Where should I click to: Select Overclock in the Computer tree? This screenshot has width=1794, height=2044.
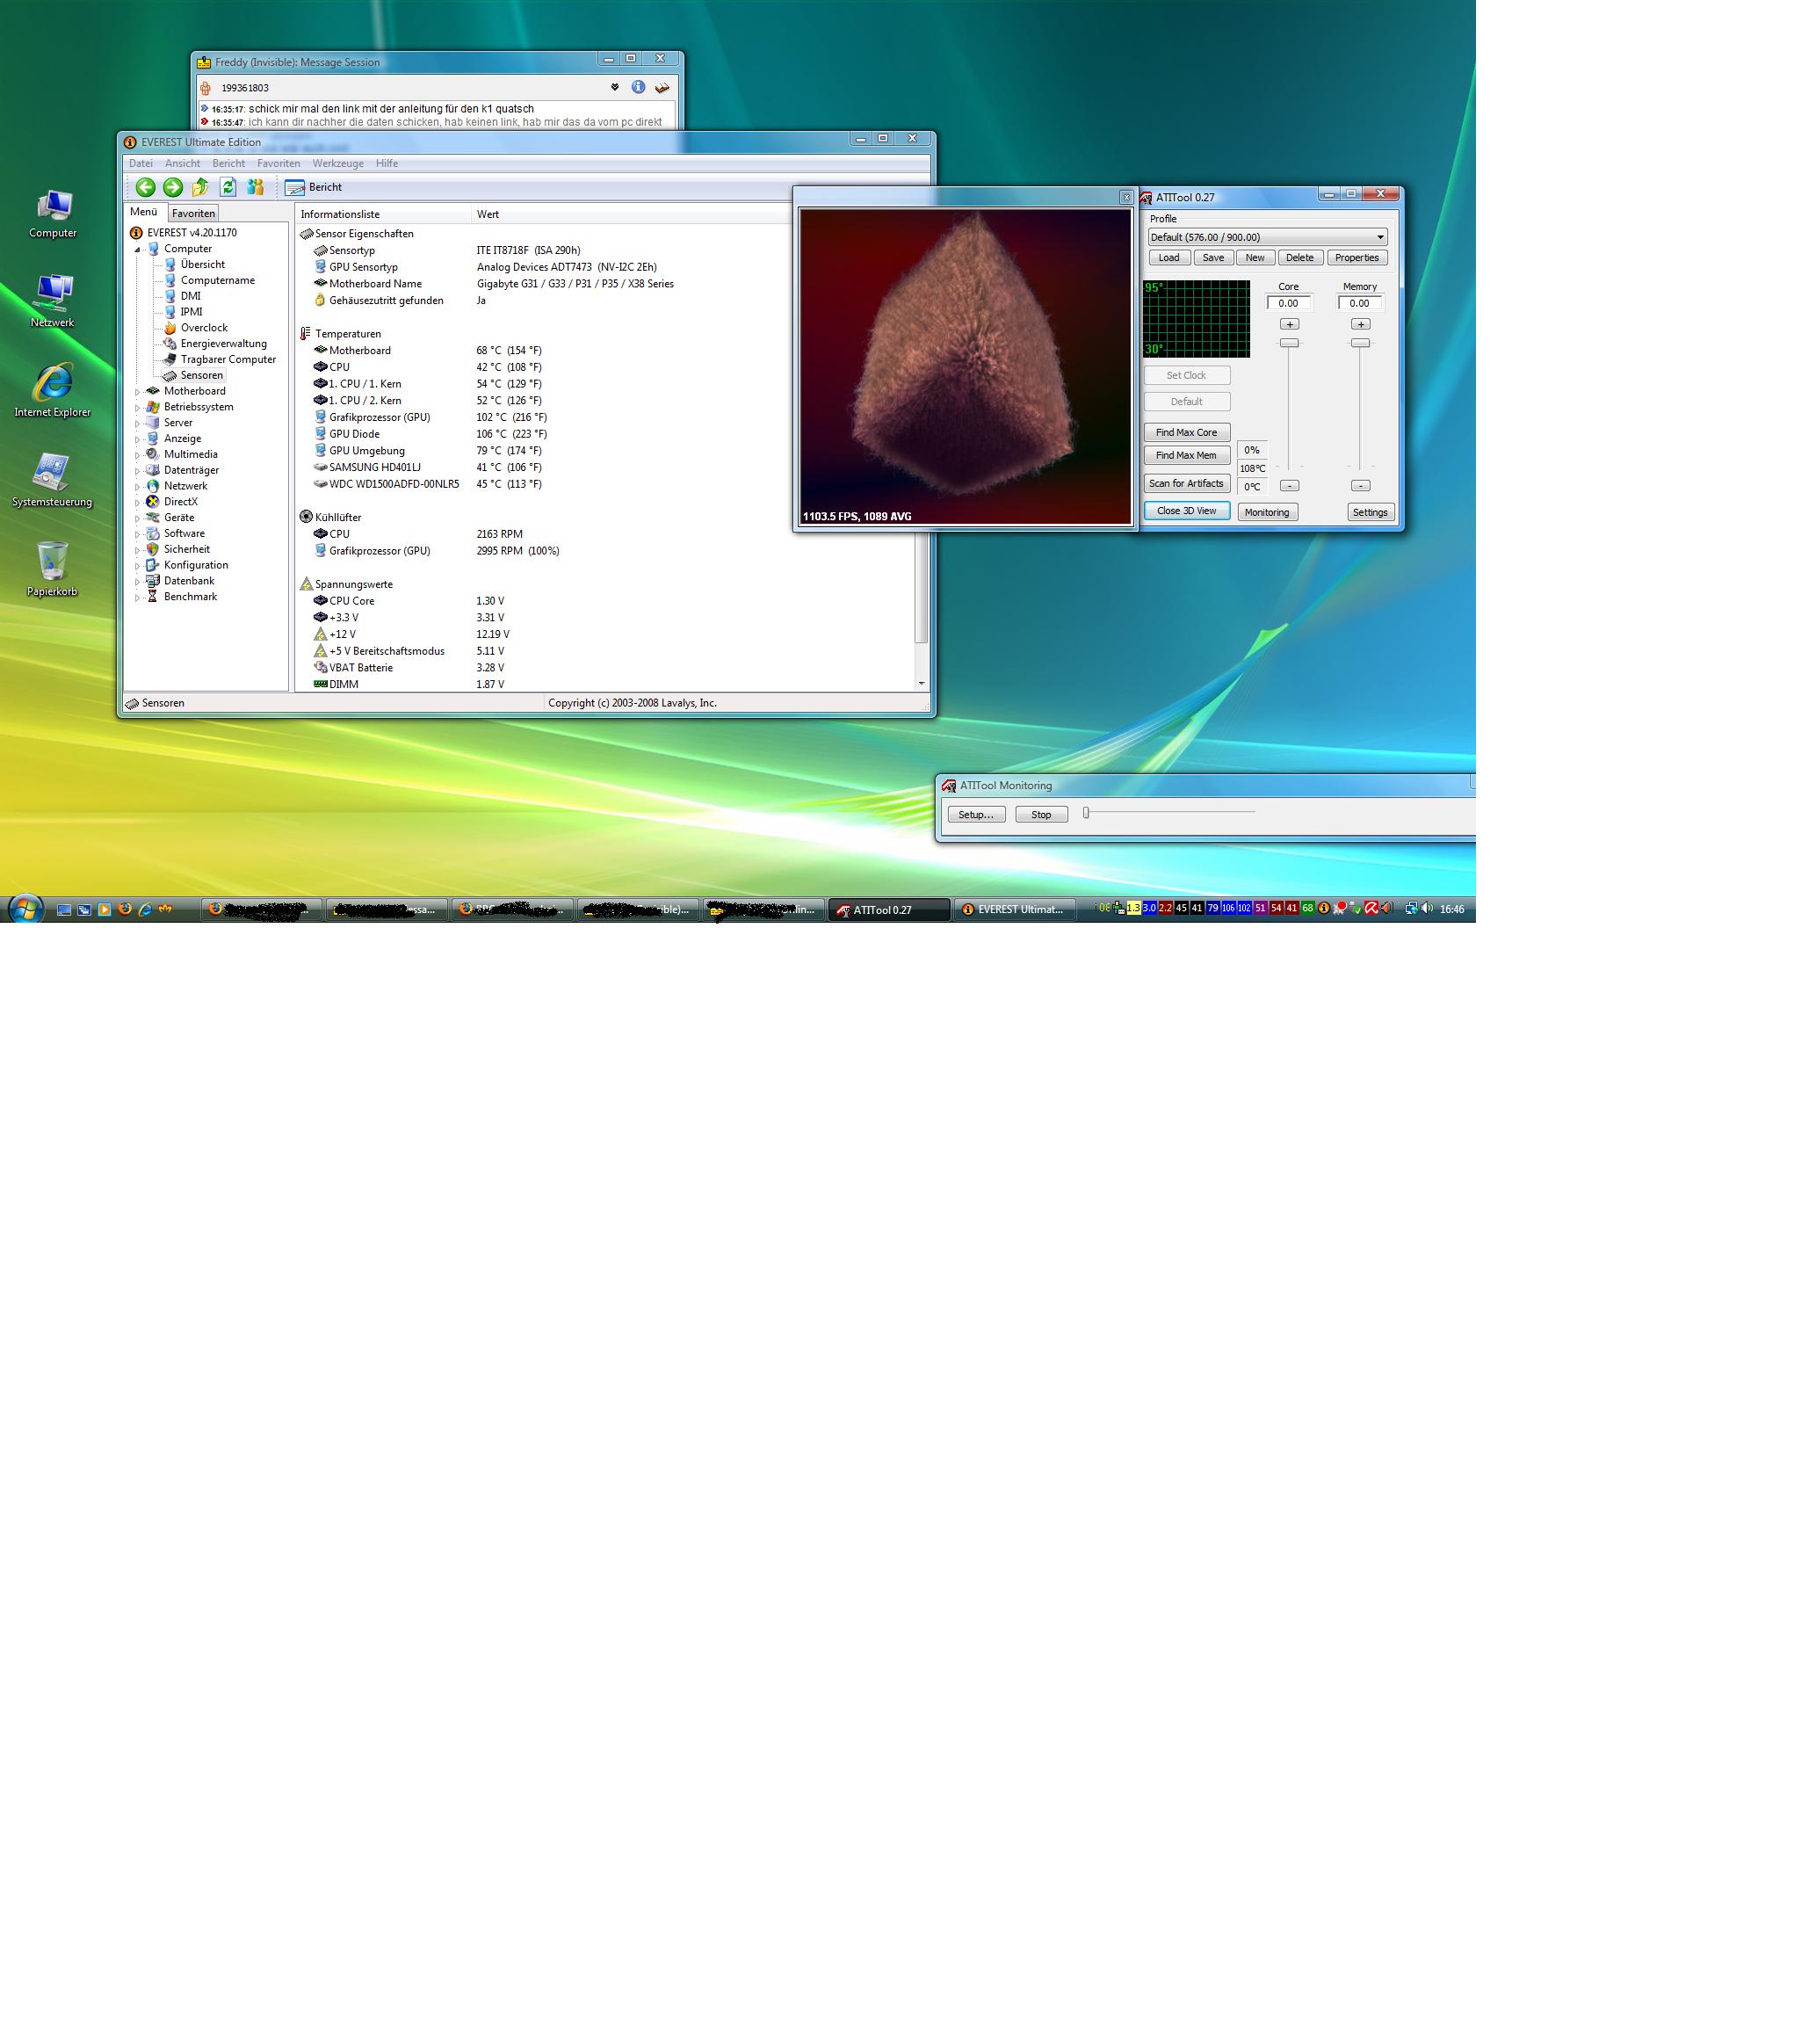pyautogui.click(x=204, y=328)
